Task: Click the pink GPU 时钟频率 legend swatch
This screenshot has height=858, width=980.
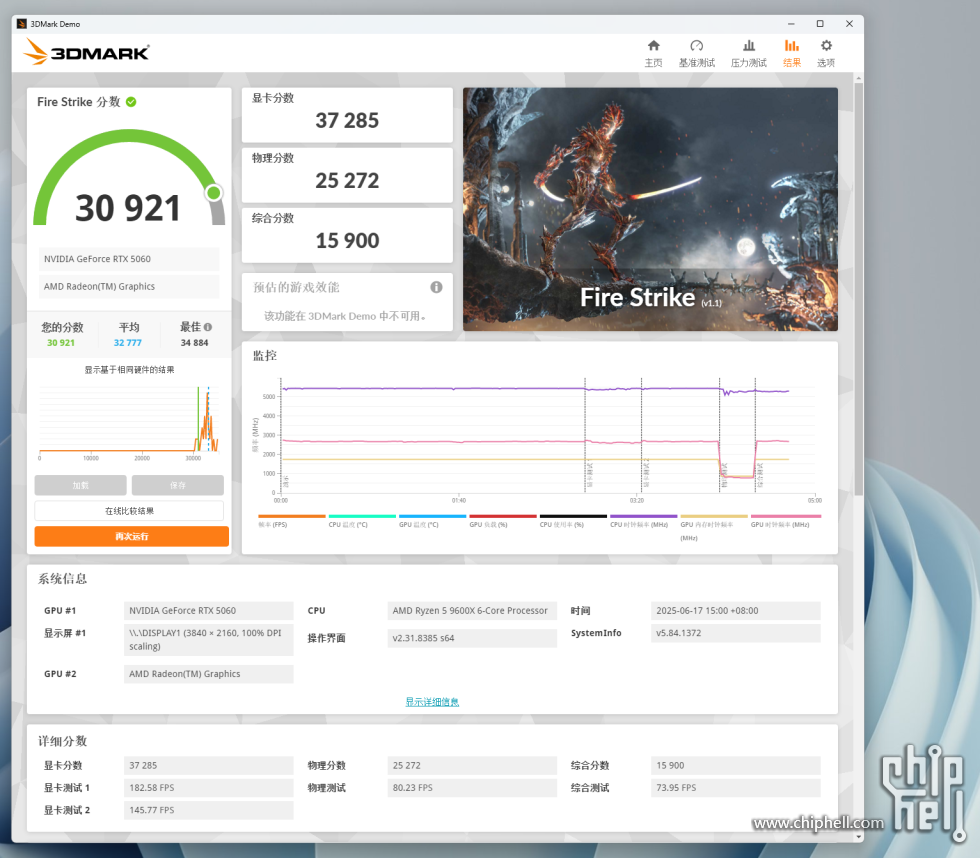Action: (x=786, y=516)
